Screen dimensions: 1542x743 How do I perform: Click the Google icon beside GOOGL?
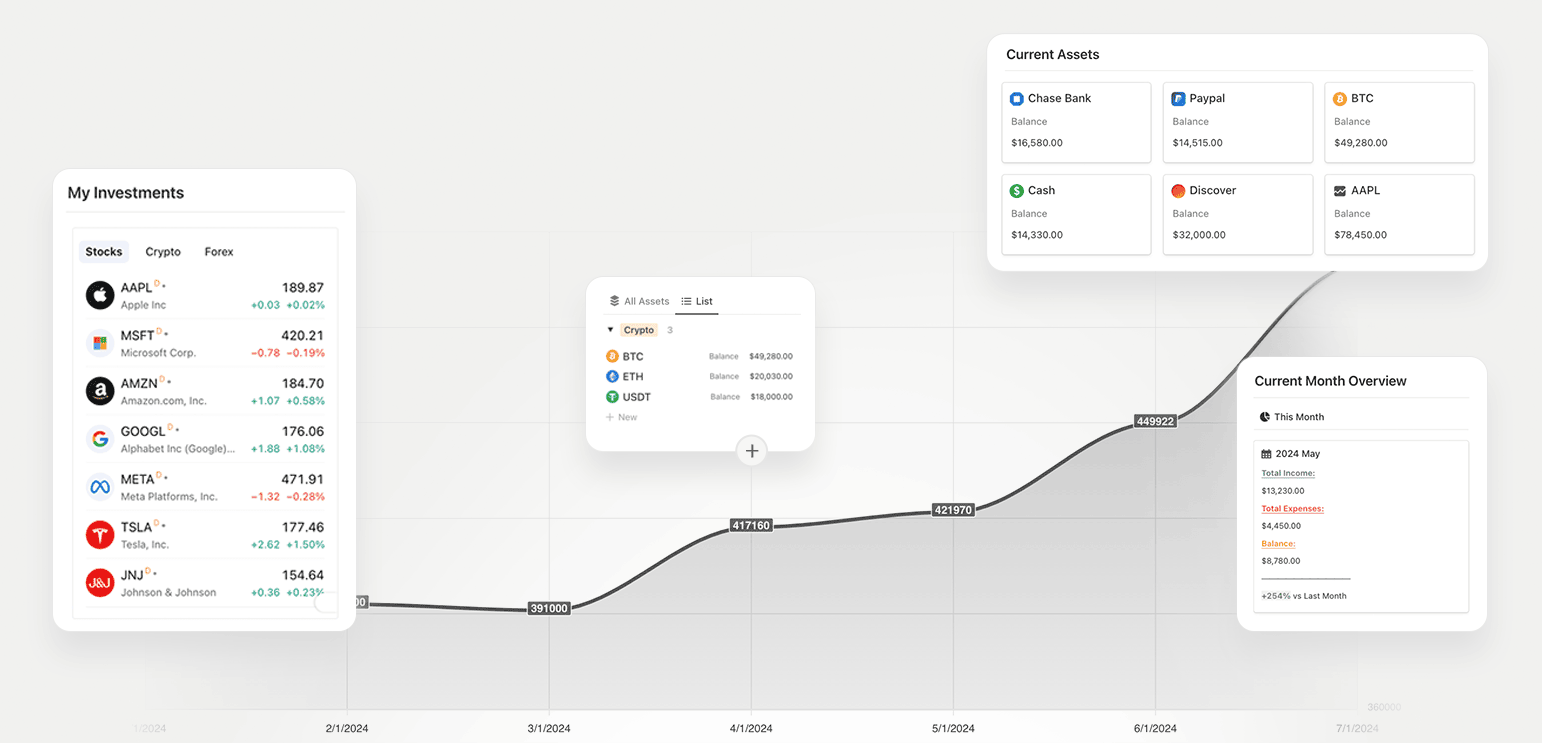point(99,439)
